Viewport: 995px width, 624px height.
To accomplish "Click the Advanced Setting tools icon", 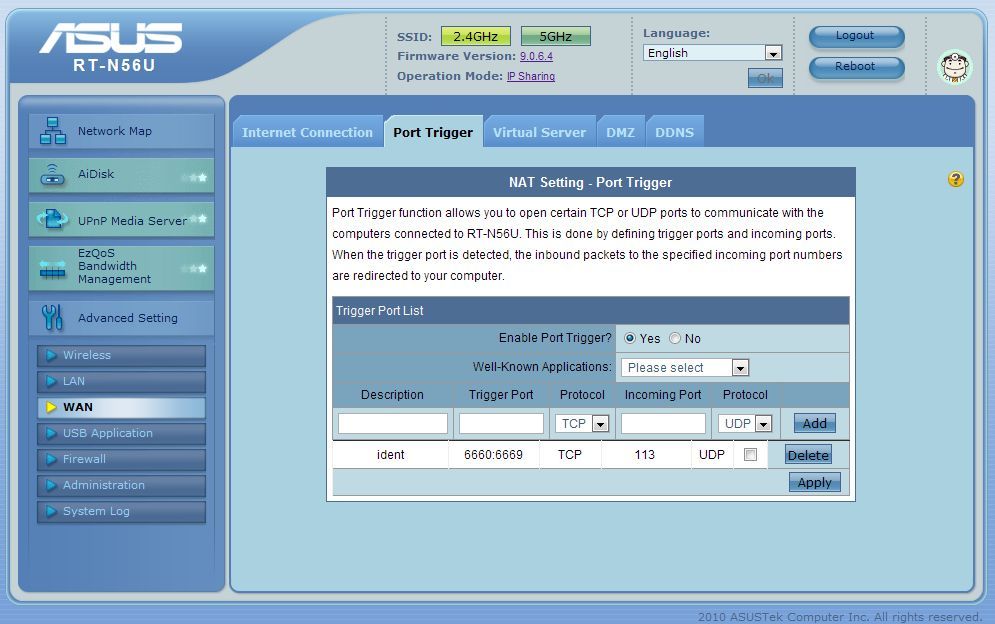I will point(52,318).
